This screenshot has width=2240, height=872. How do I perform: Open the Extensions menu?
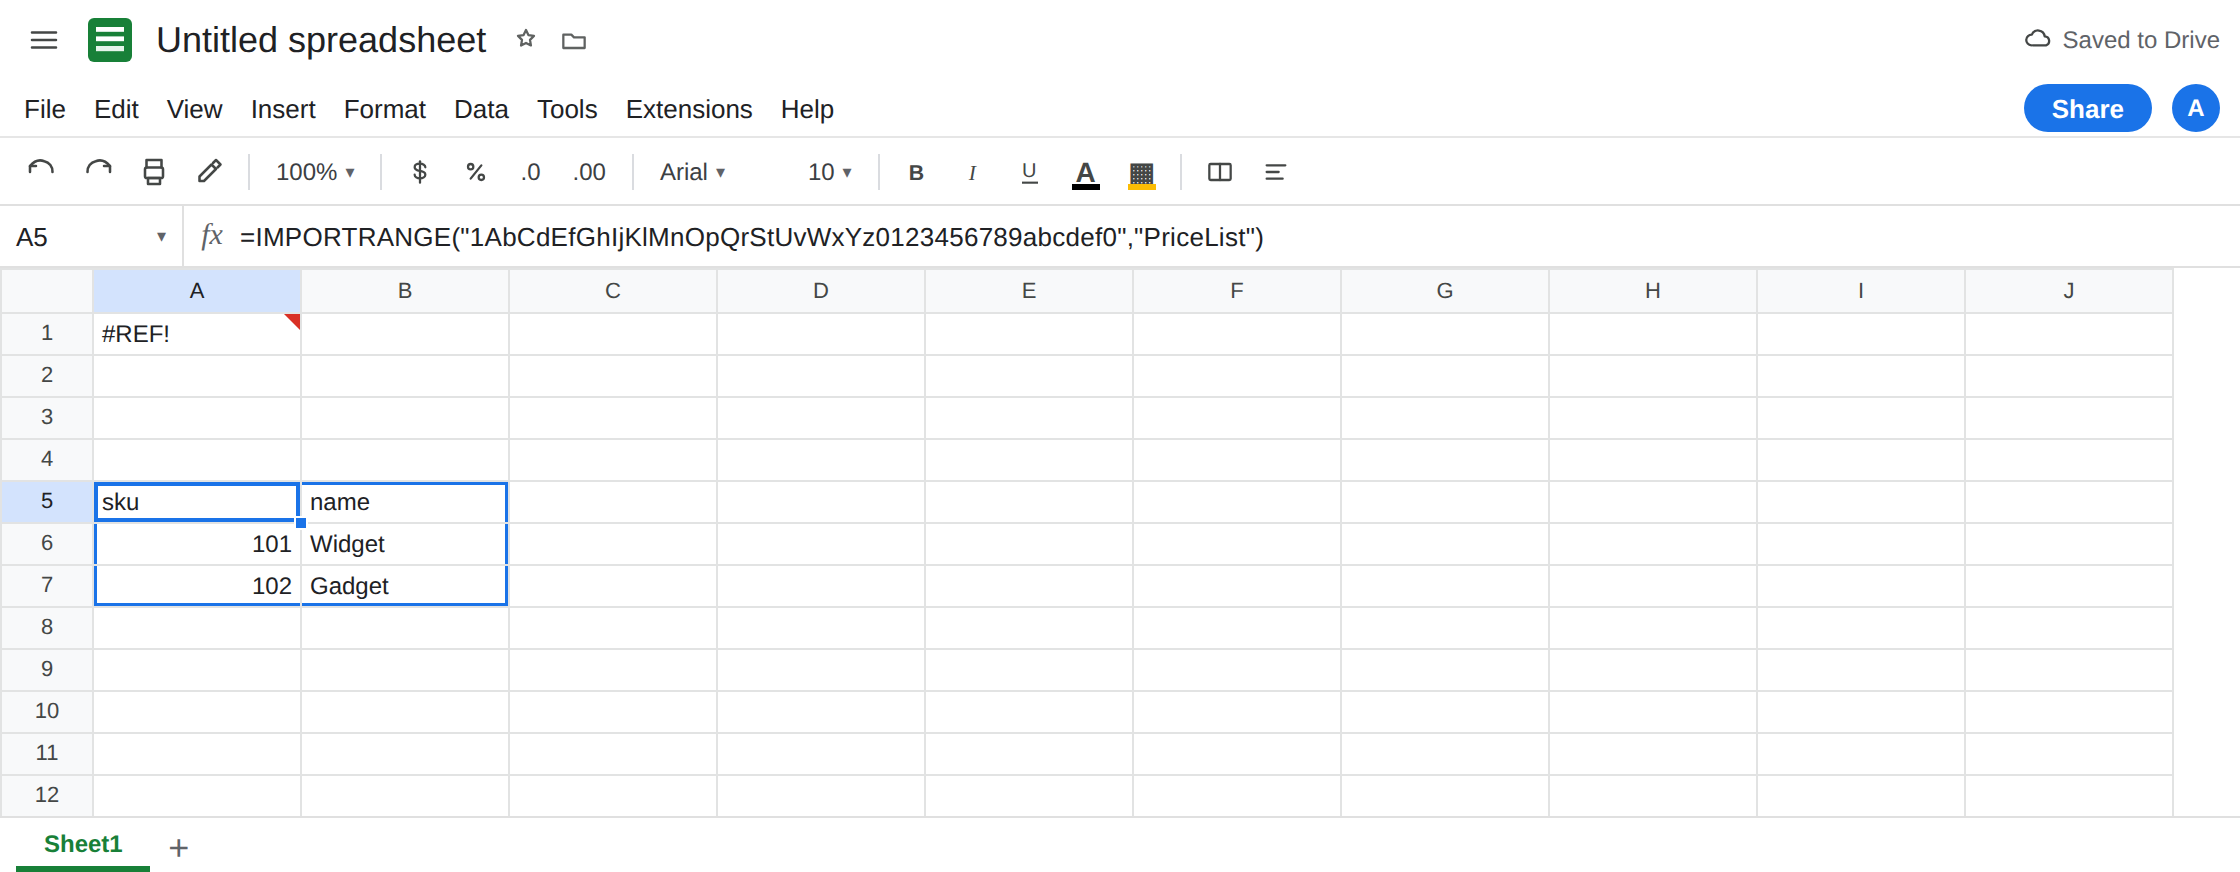689,109
